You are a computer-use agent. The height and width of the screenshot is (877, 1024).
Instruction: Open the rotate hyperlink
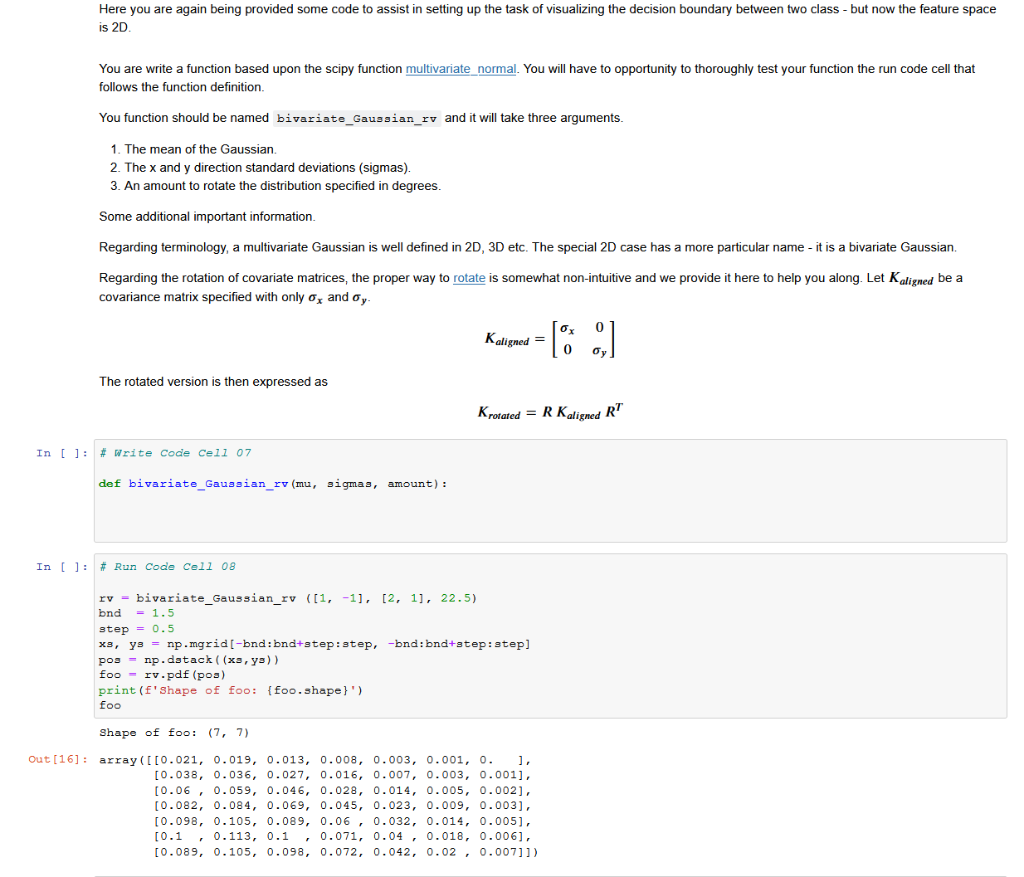coord(469,278)
